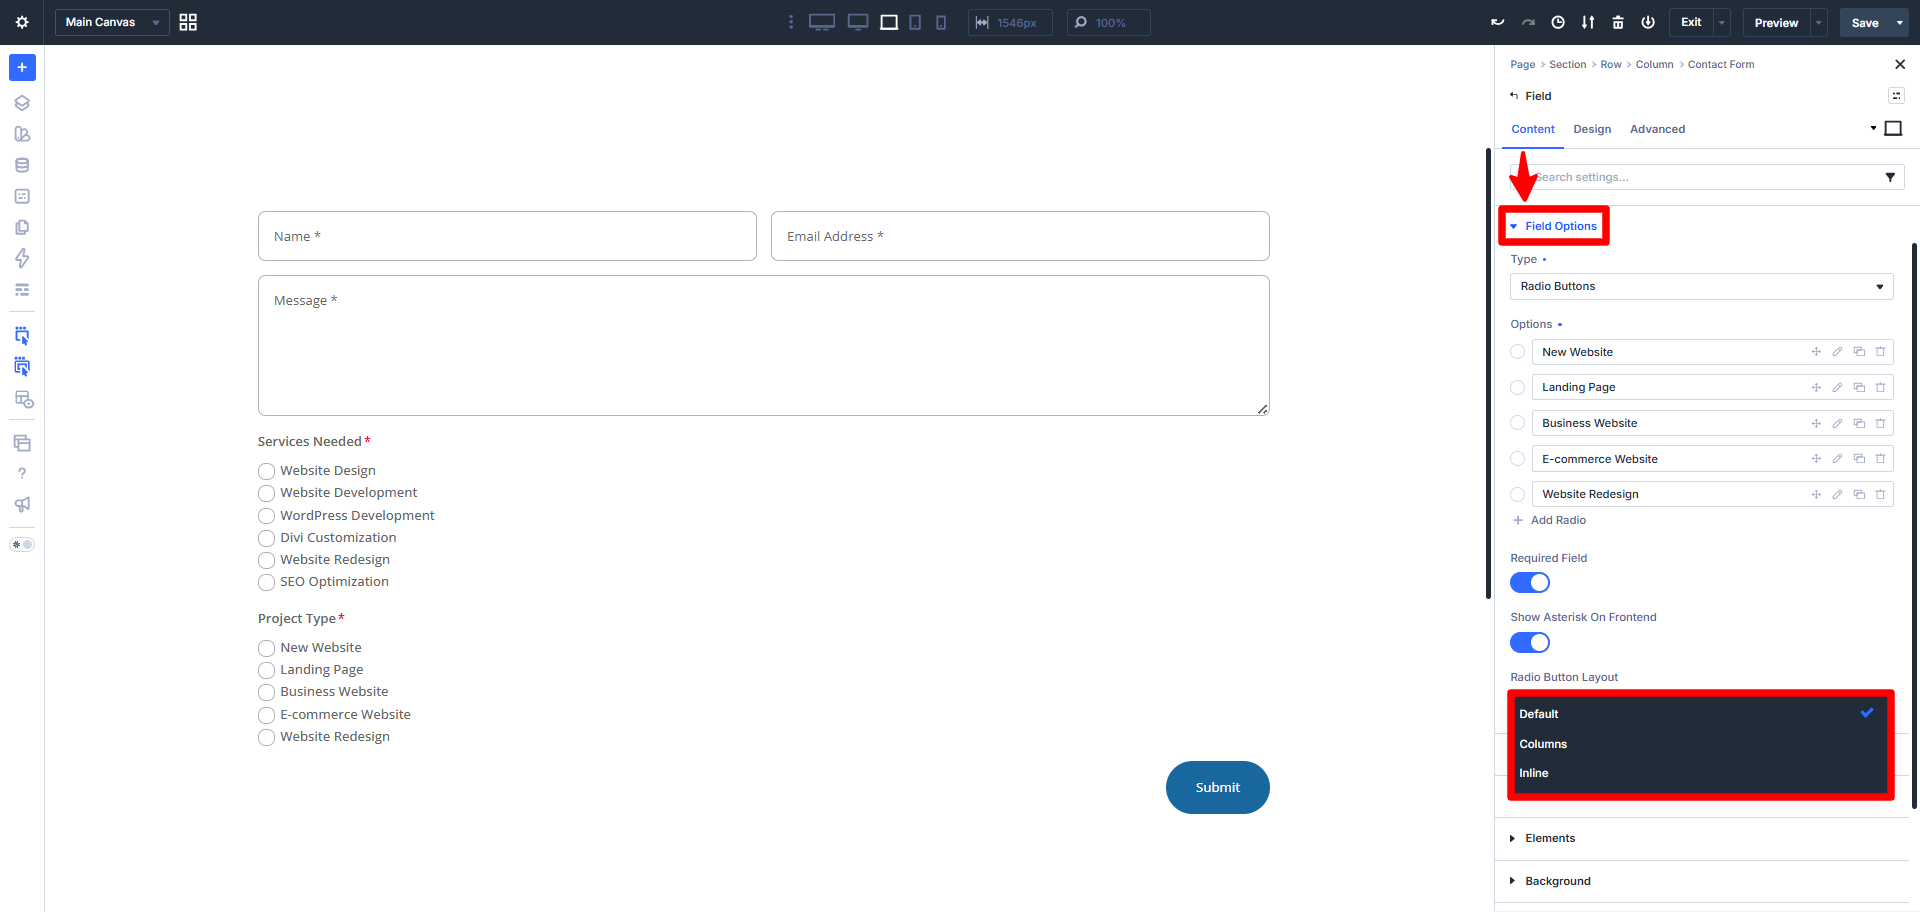Viewport: 1920px width, 912px height.
Task: Open the Layers panel icon in left sidebar
Action: pos(22,103)
